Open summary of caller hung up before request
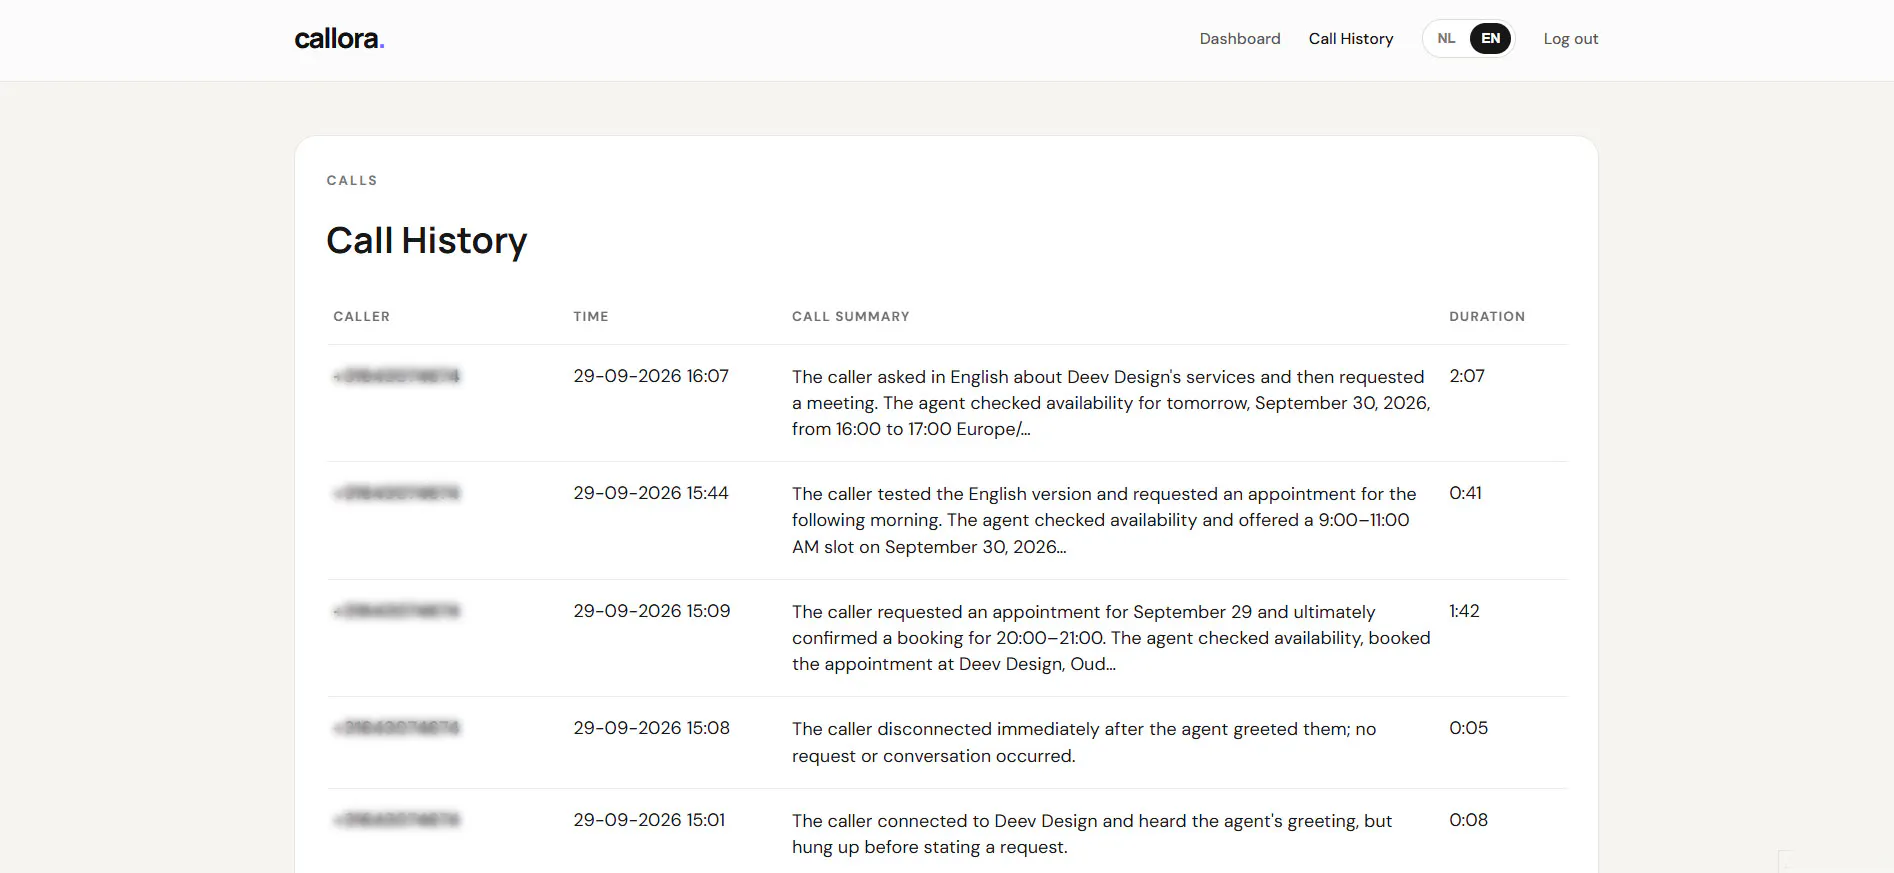Screen dimensions: 1894x873 (1092, 834)
